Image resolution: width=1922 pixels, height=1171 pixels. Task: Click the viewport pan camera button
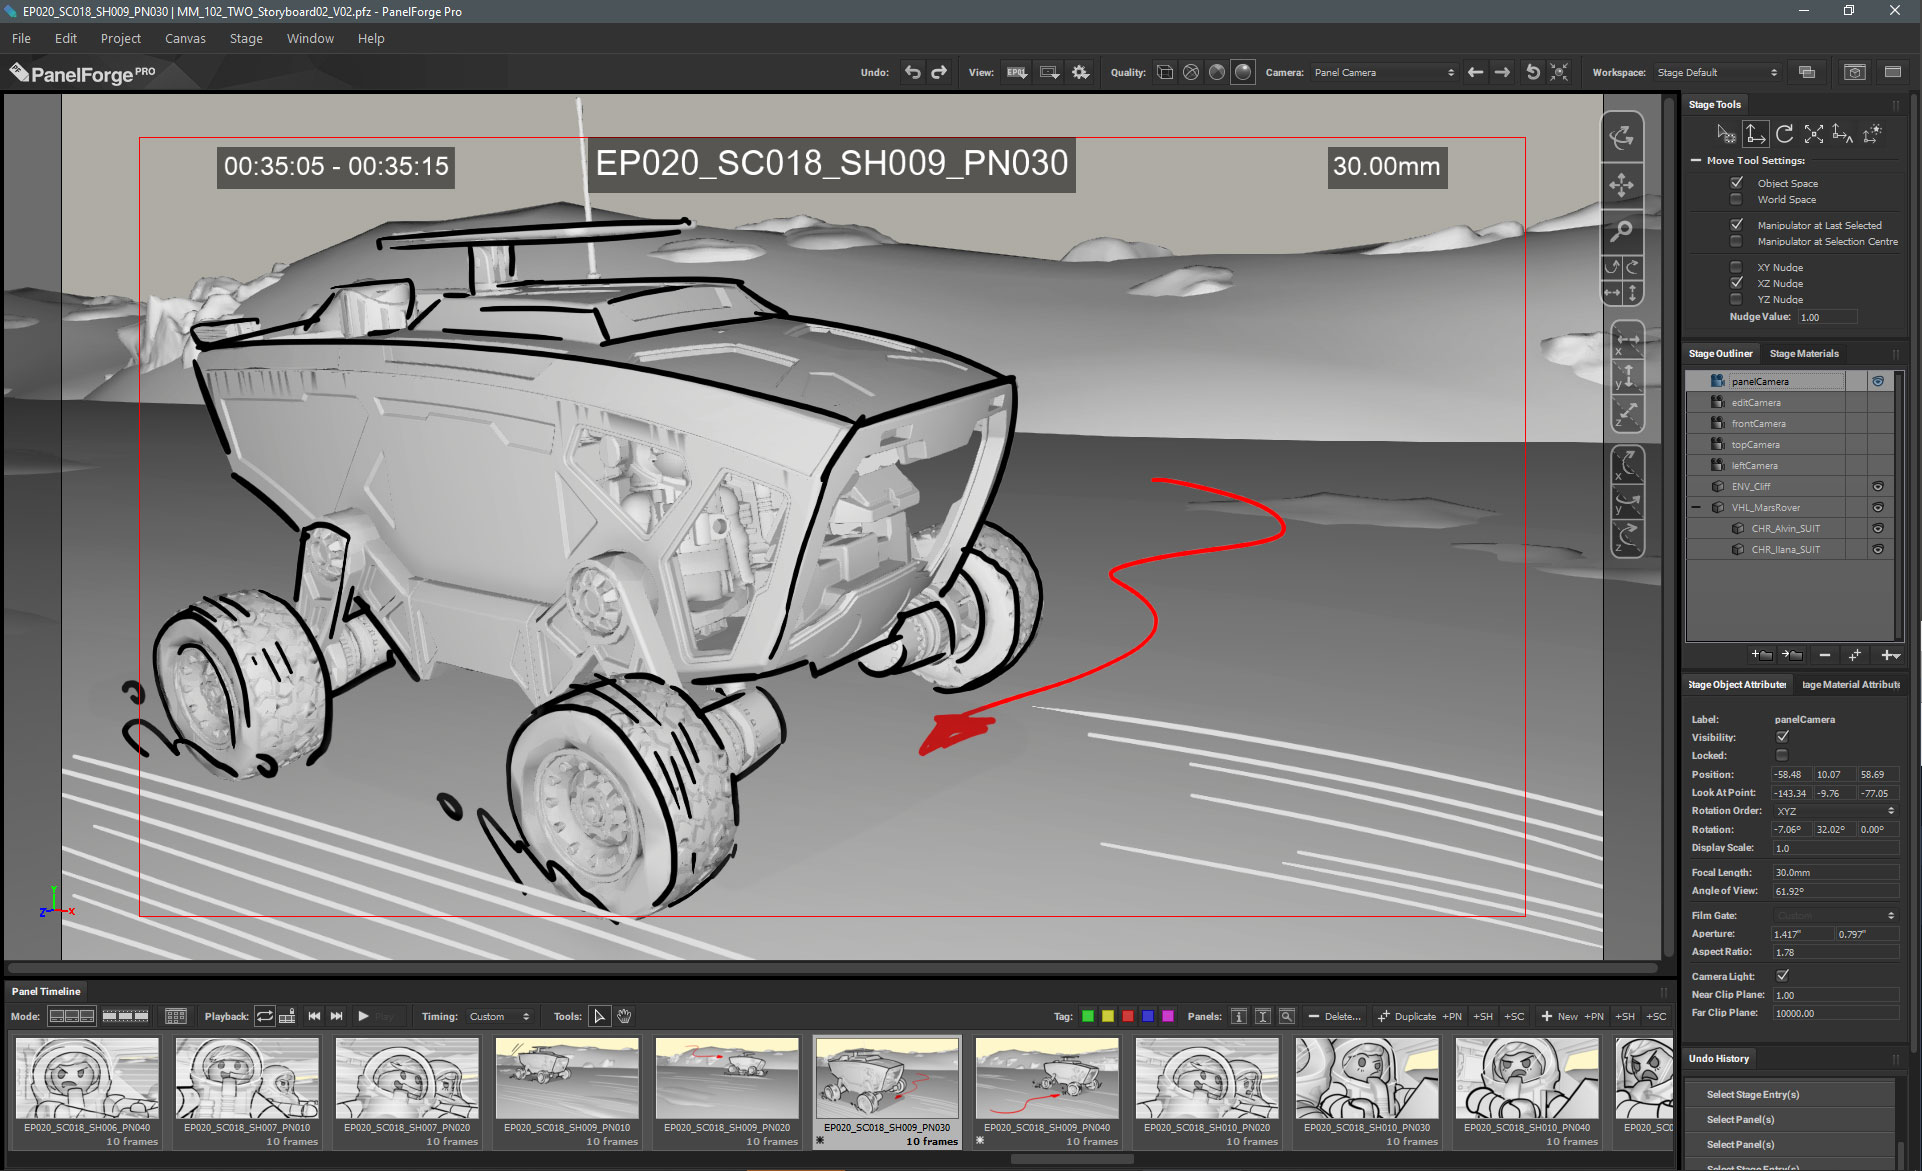coord(1622,185)
